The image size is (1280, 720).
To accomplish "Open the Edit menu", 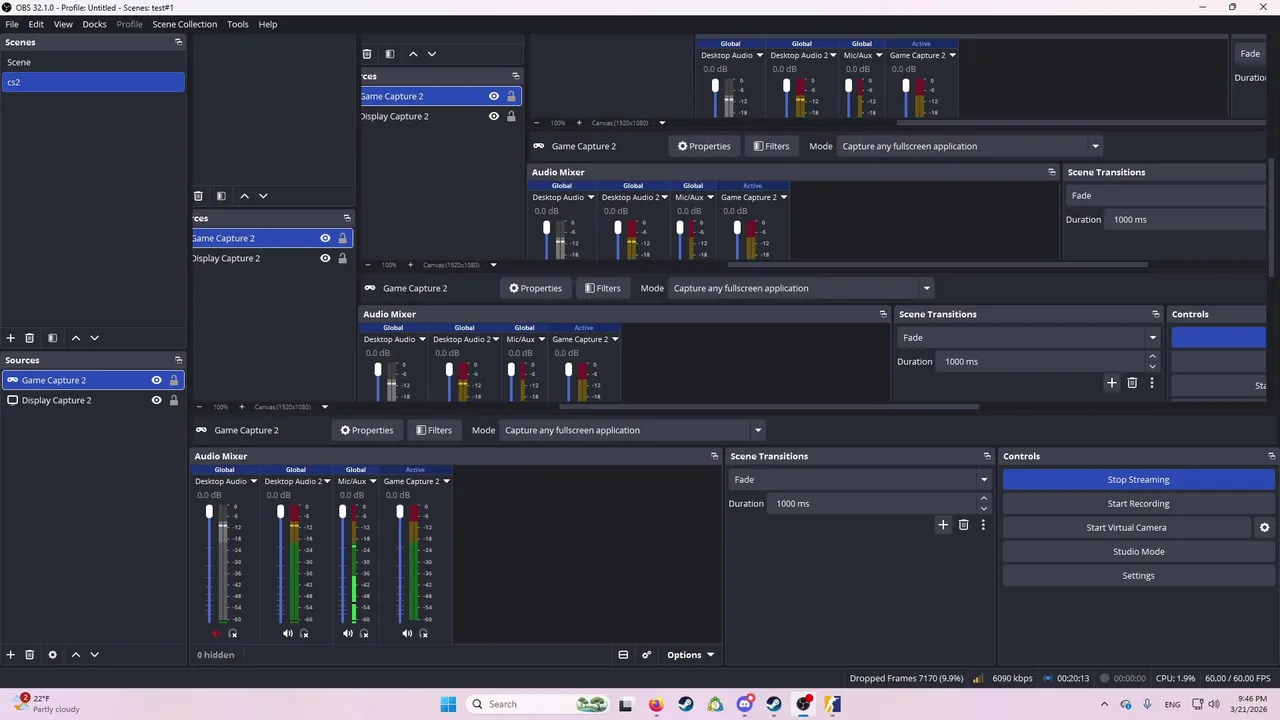I will click(36, 24).
